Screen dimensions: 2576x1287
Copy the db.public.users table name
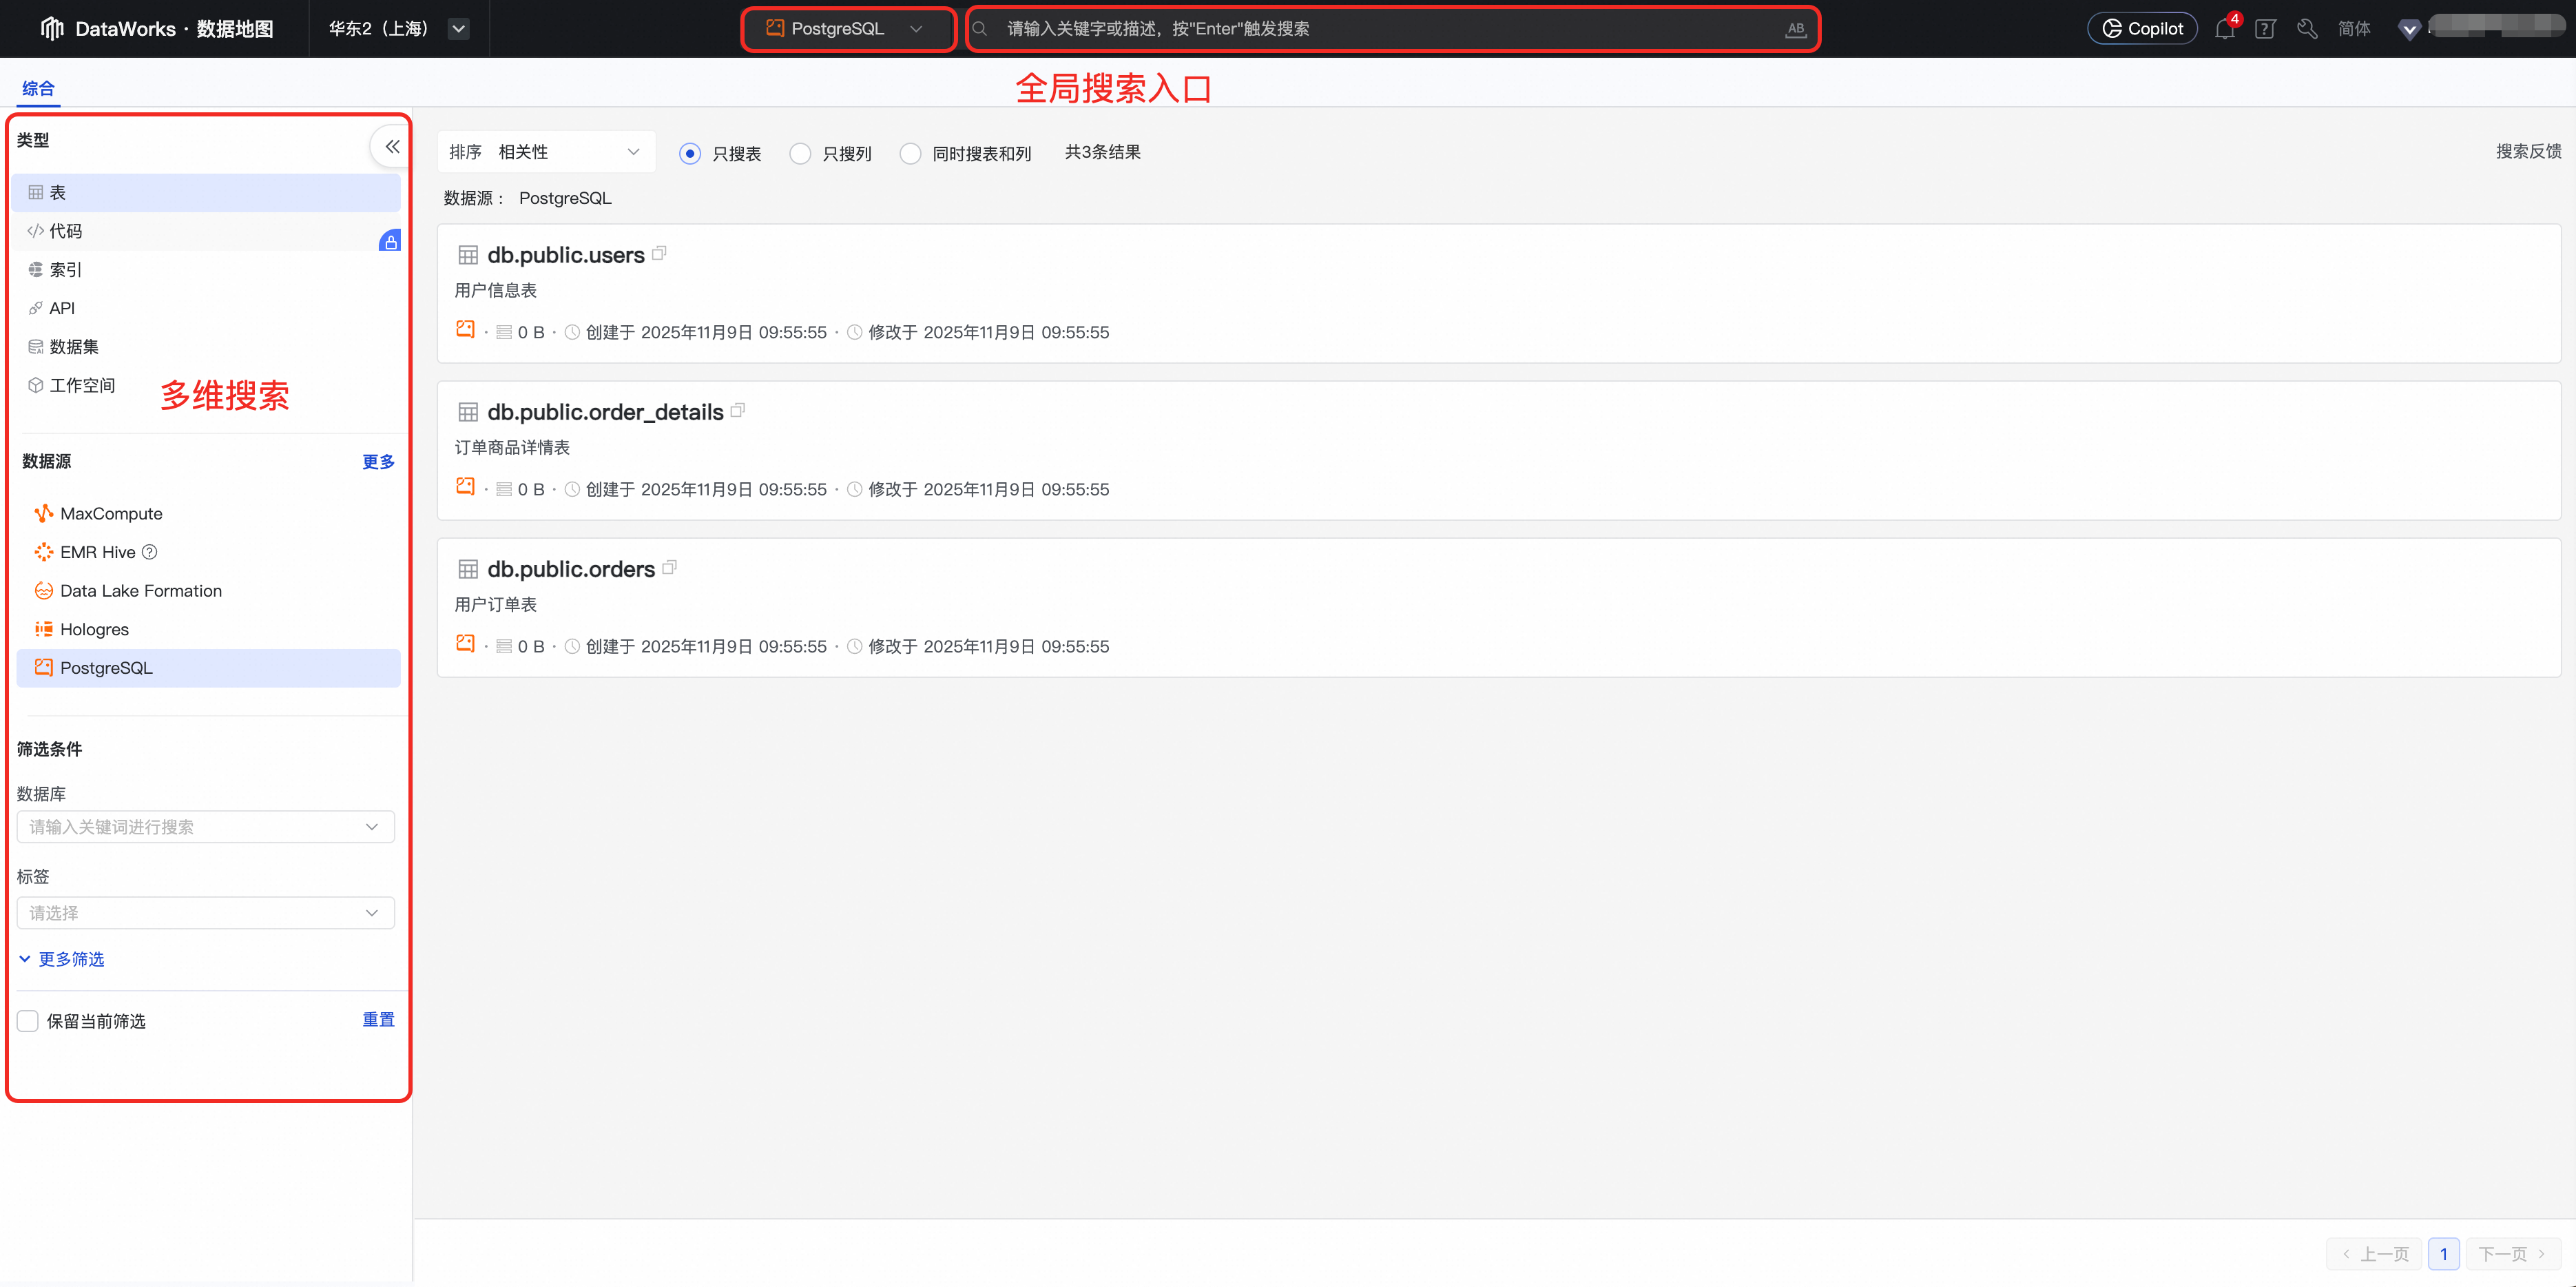pyautogui.click(x=659, y=254)
